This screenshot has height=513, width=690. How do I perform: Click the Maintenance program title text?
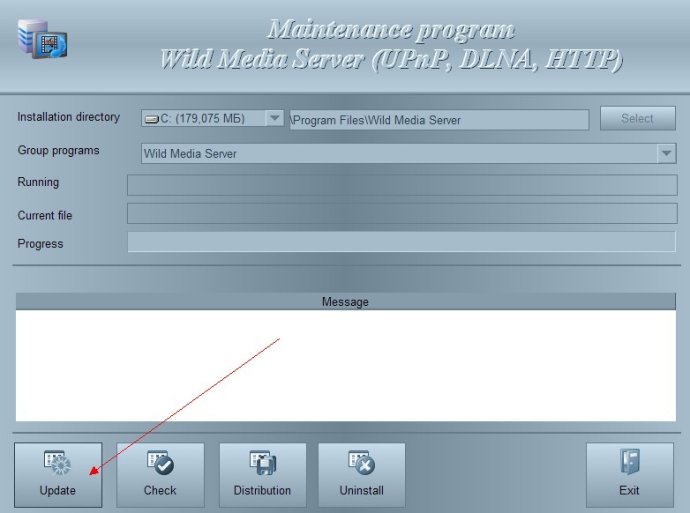[391, 30]
